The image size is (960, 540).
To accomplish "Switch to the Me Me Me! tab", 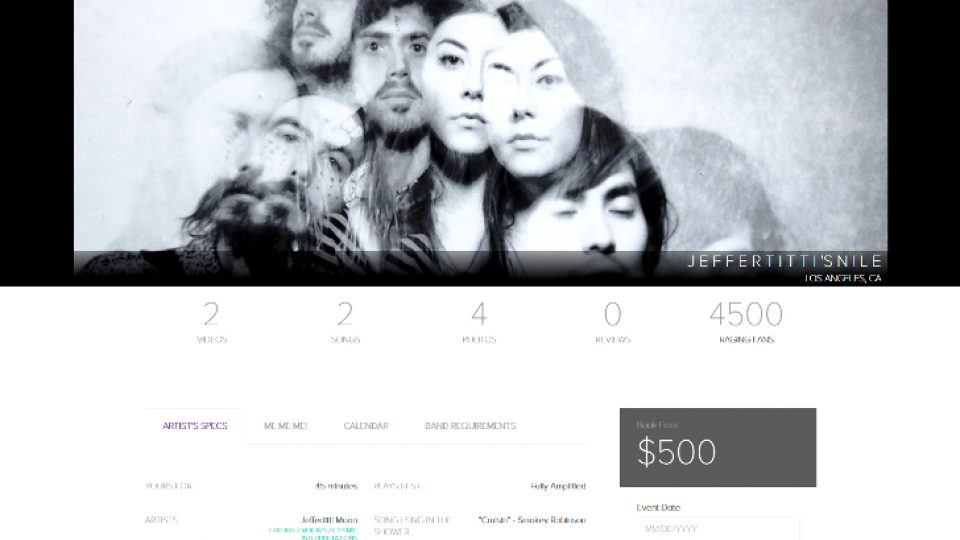I will tap(285, 426).
